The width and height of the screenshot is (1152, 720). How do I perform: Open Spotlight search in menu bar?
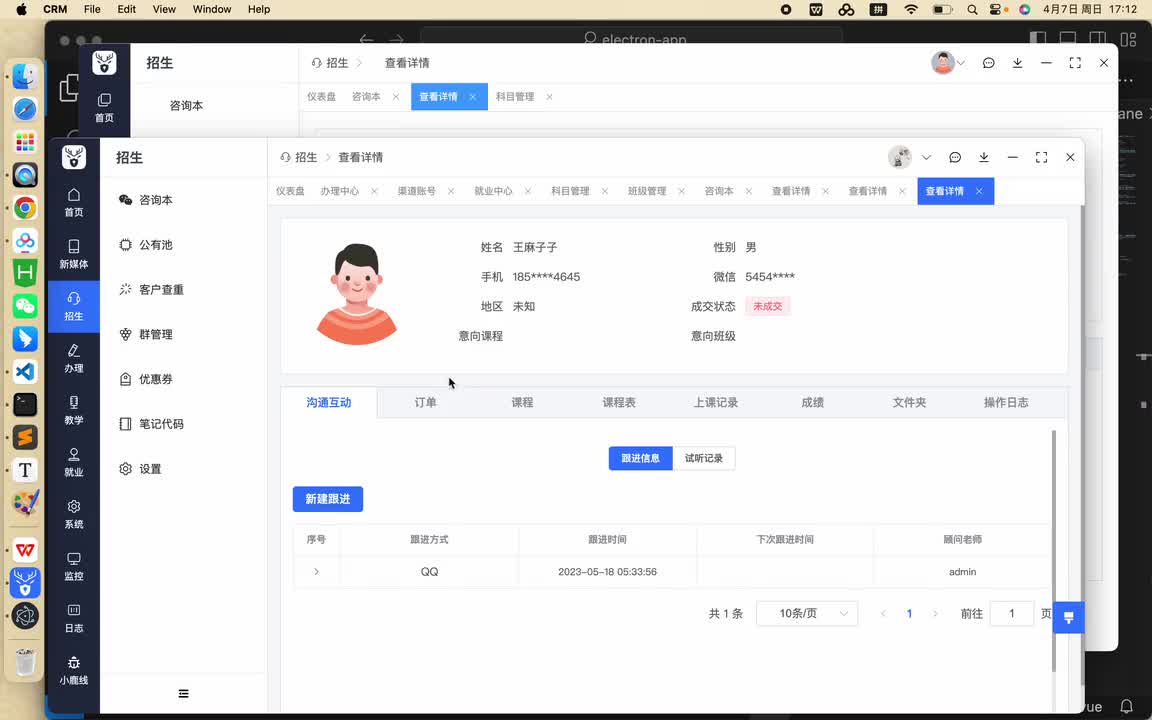pos(972,10)
